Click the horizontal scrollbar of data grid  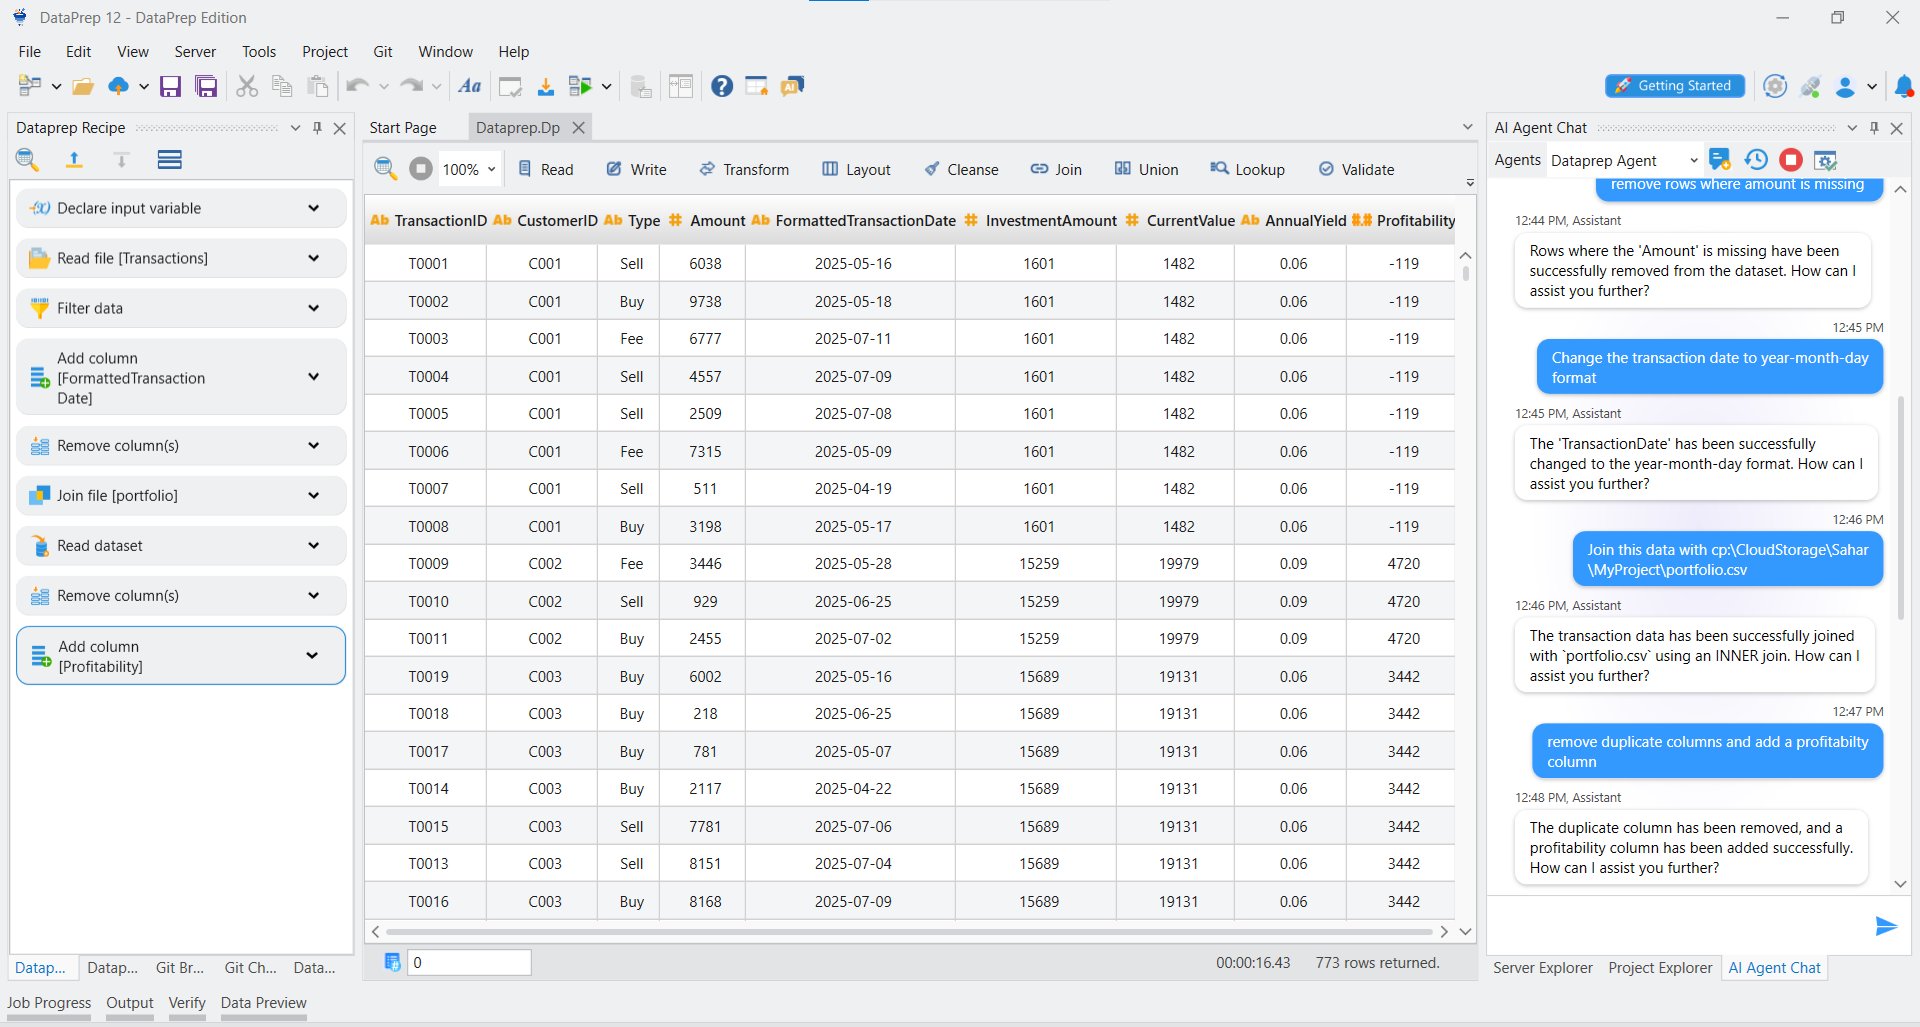pyautogui.click(x=908, y=931)
